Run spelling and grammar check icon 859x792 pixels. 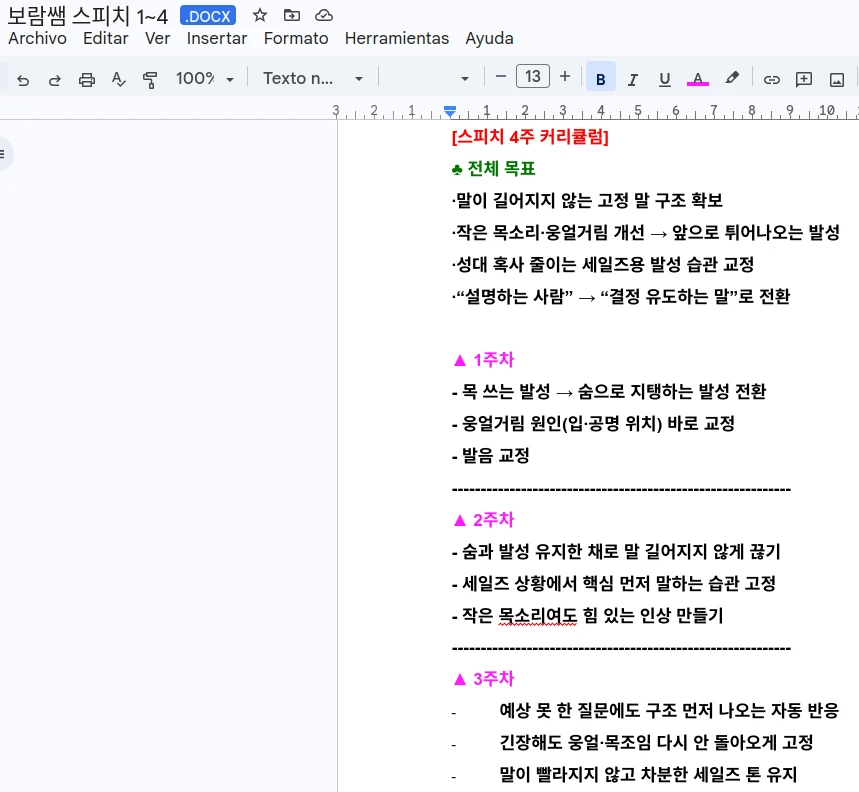click(118, 79)
